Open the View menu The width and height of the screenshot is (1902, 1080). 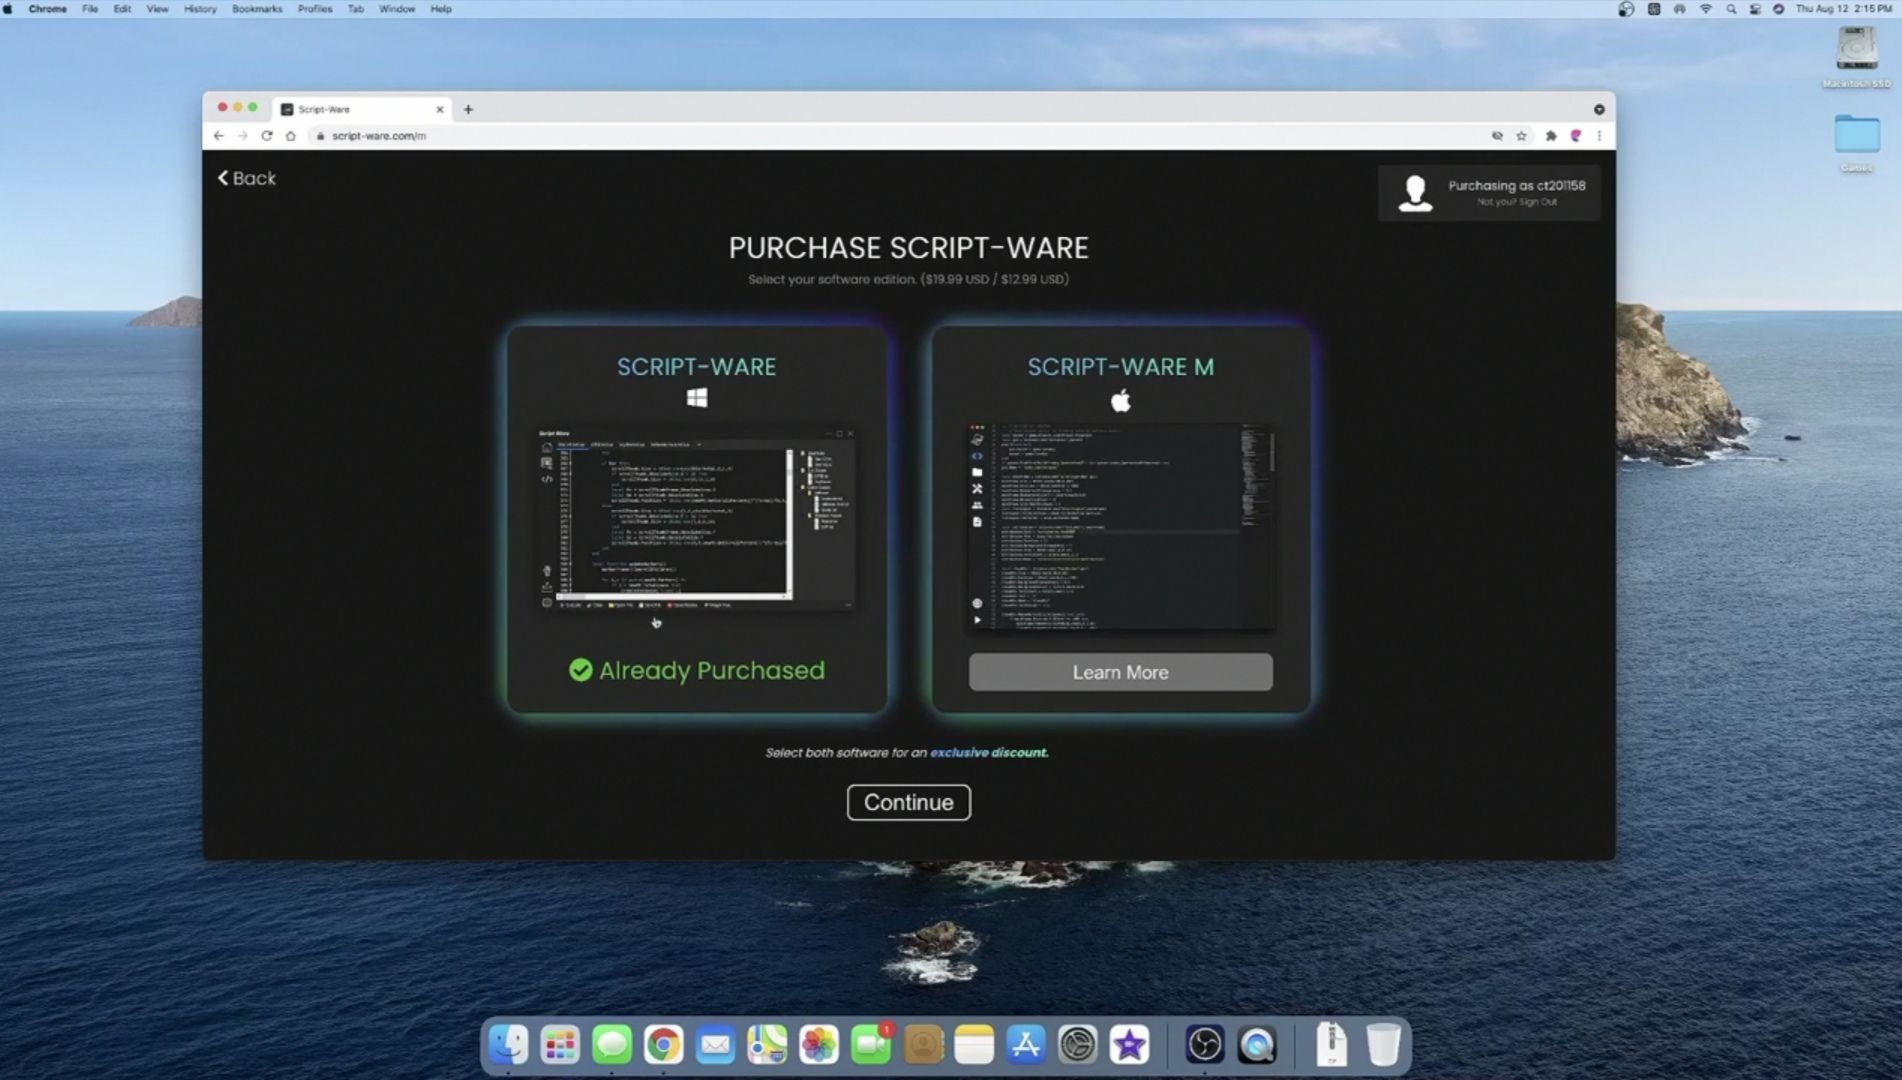[x=157, y=9]
